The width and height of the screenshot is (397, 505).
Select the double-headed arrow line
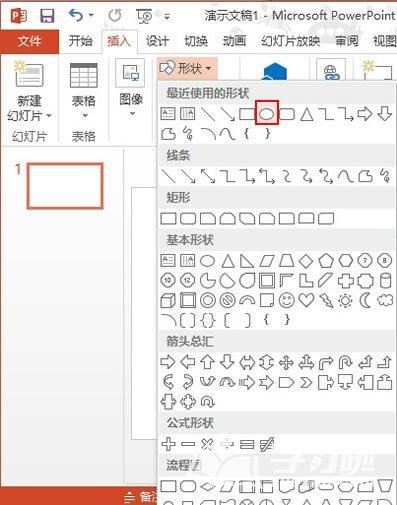pyautogui.click(x=208, y=176)
